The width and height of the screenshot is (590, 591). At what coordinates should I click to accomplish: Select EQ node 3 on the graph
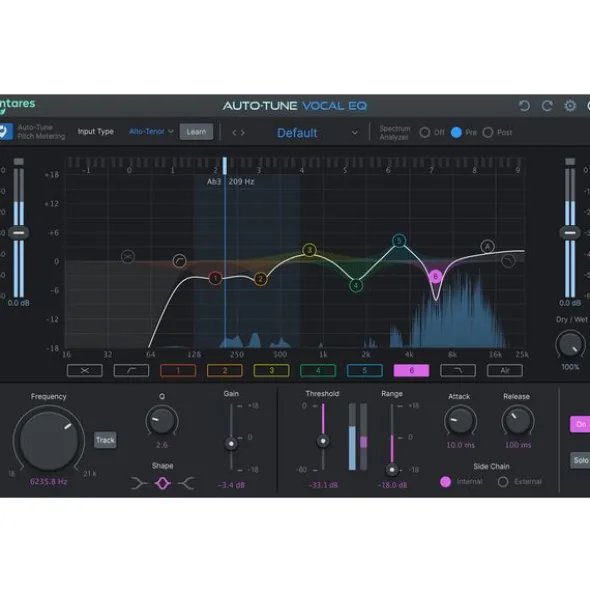tap(309, 250)
